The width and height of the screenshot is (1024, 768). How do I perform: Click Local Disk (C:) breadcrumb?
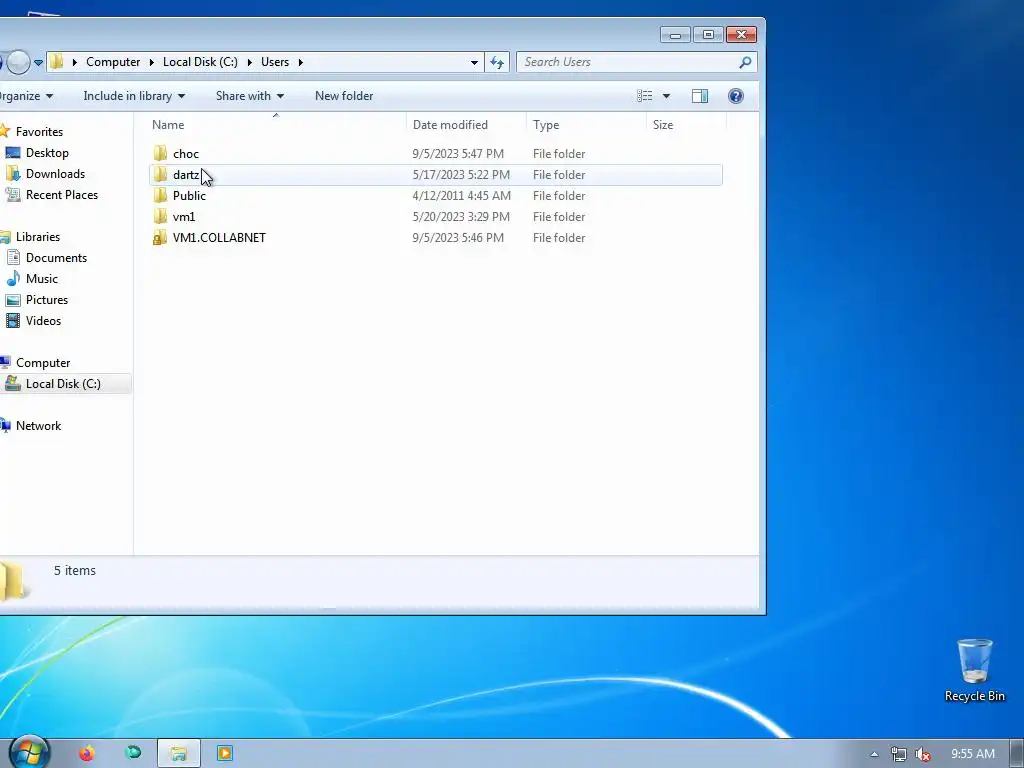coord(200,62)
